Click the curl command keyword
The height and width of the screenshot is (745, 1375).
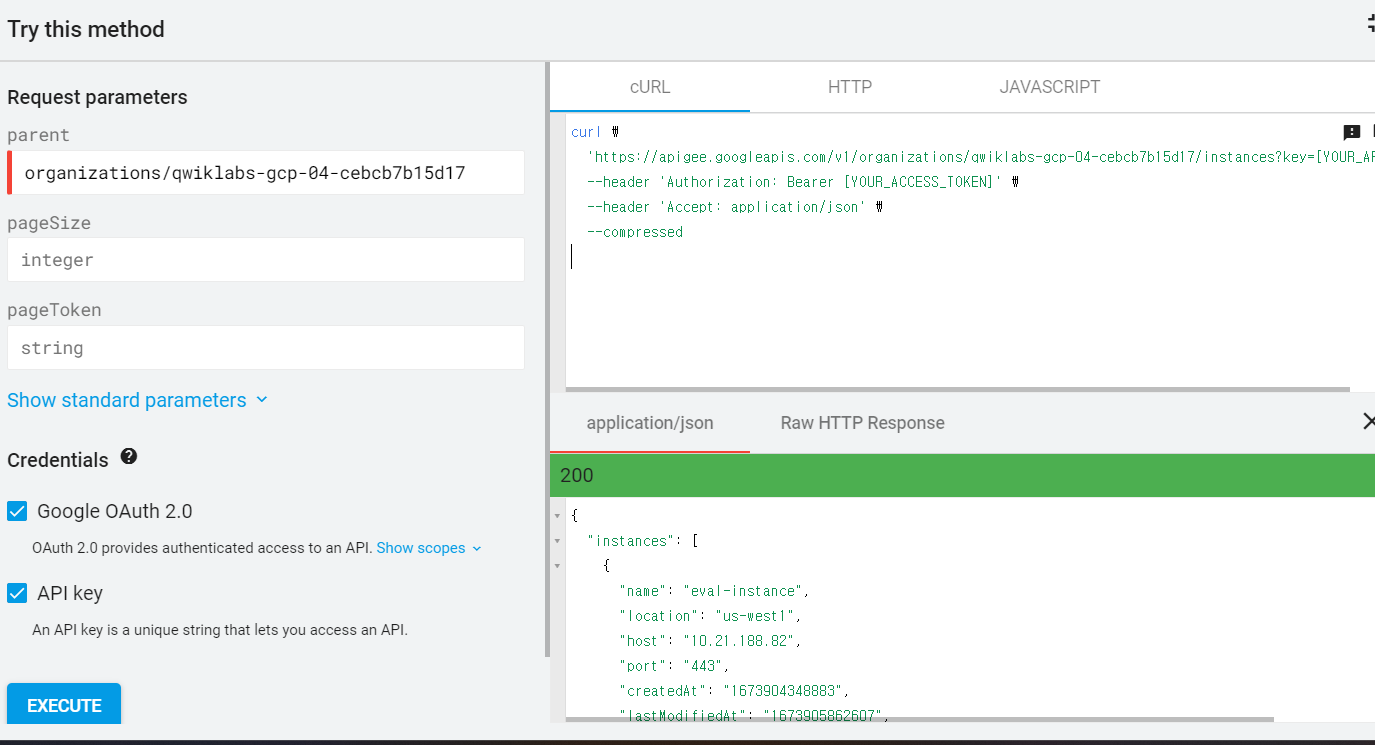pyautogui.click(x=586, y=132)
